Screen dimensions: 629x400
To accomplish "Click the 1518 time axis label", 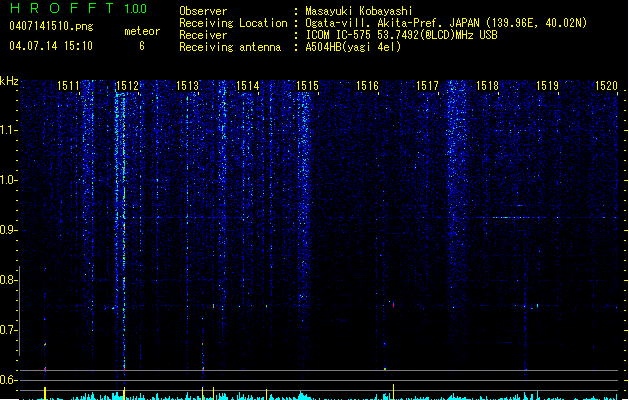I will pyautogui.click(x=487, y=86).
